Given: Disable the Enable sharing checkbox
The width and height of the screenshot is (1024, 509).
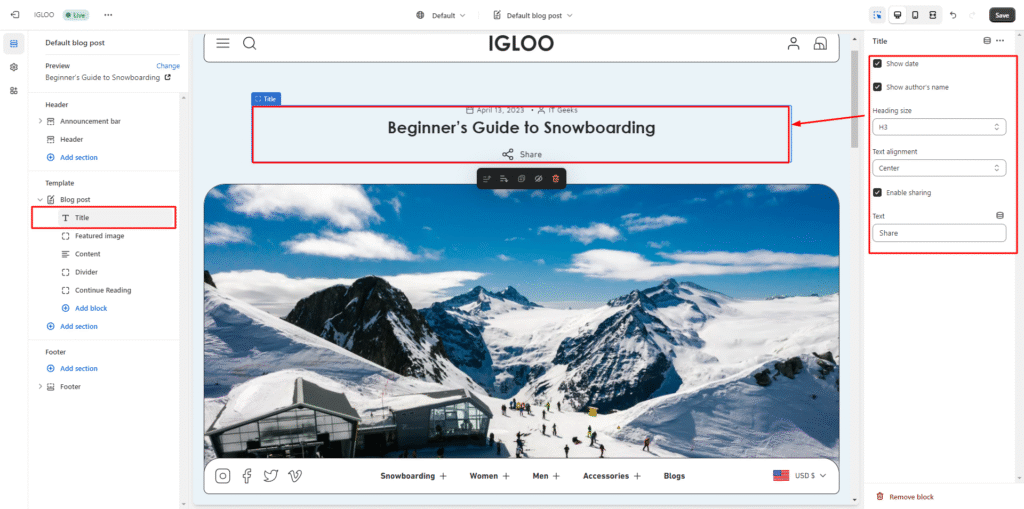Looking at the screenshot, I should (x=877, y=192).
